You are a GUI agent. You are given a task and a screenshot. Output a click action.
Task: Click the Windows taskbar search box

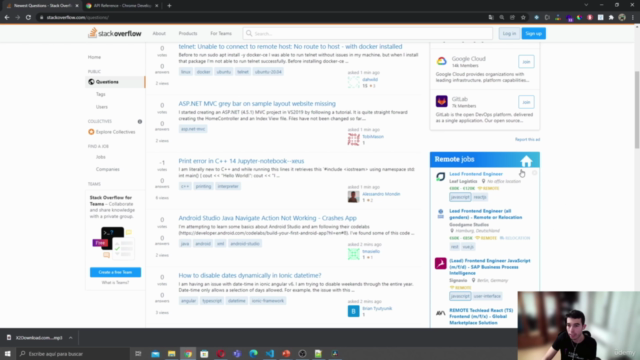tap(73, 353)
